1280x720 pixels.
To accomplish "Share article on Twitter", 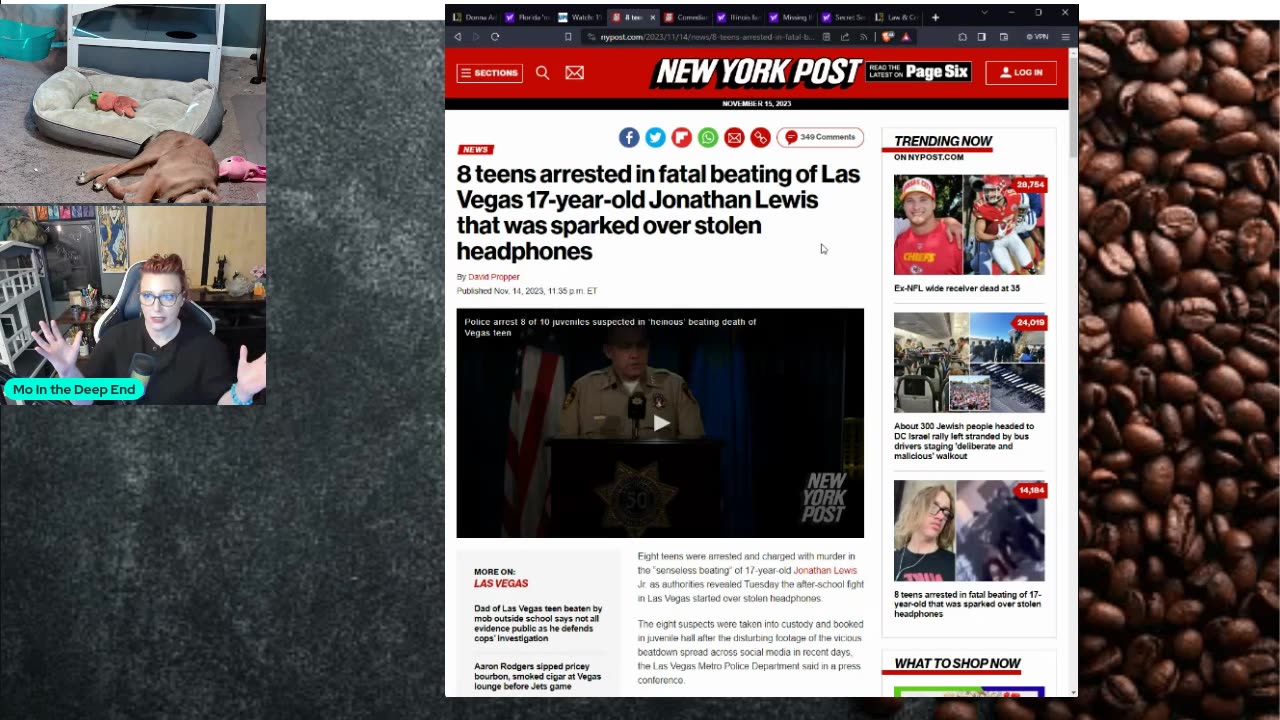I will click(x=655, y=137).
